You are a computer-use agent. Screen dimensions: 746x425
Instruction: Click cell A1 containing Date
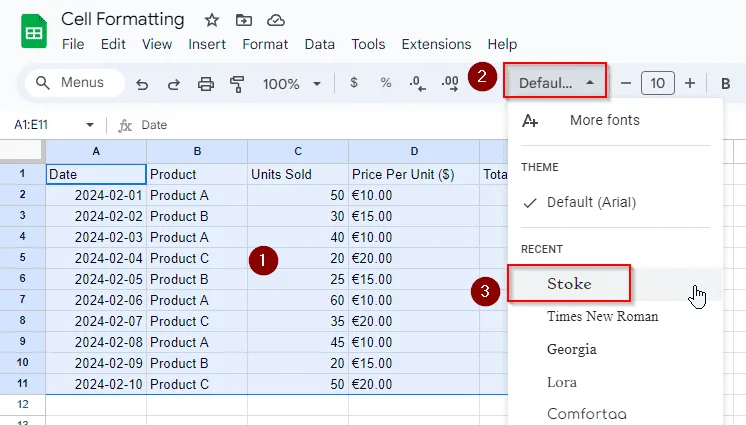(96, 174)
